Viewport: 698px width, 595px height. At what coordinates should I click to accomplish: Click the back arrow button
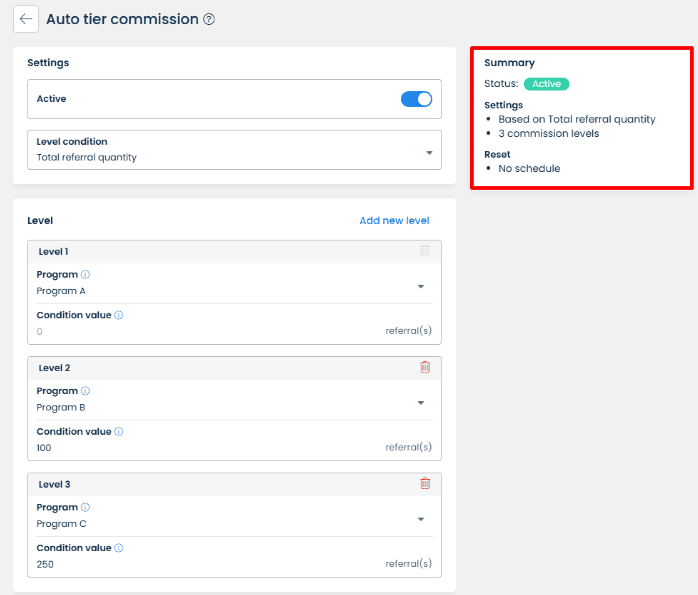26,19
